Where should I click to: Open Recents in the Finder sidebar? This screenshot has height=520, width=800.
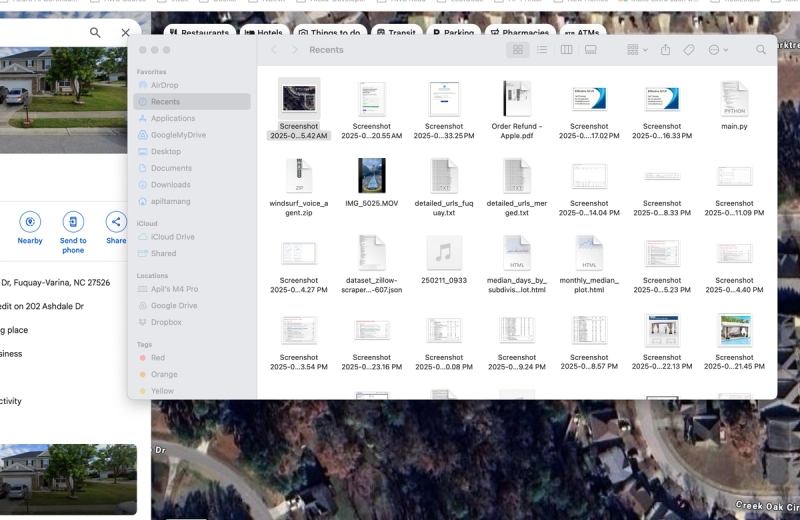click(x=192, y=102)
